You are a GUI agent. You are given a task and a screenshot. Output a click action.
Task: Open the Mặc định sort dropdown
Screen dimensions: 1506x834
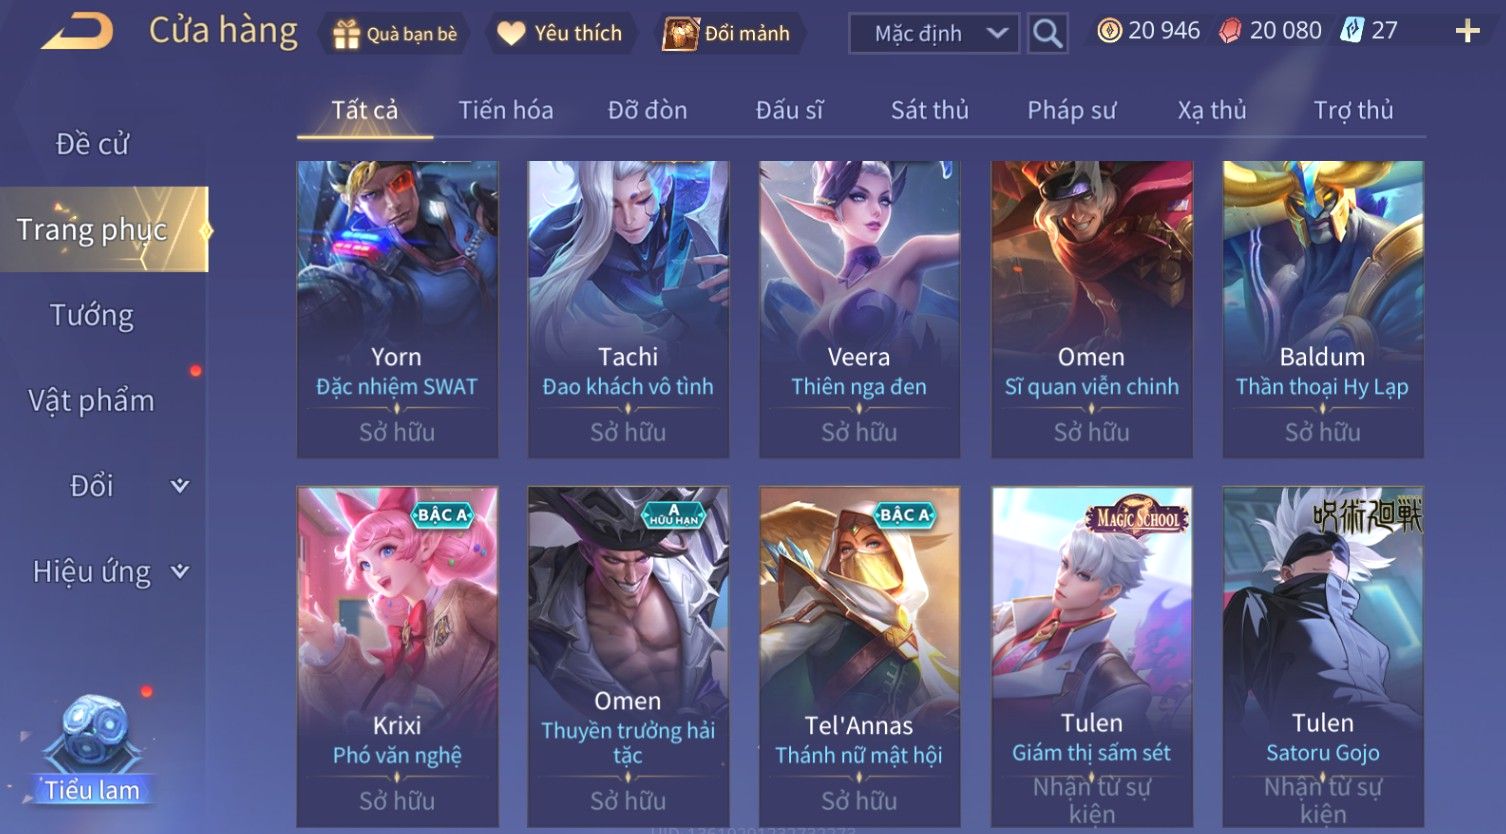[x=934, y=34]
